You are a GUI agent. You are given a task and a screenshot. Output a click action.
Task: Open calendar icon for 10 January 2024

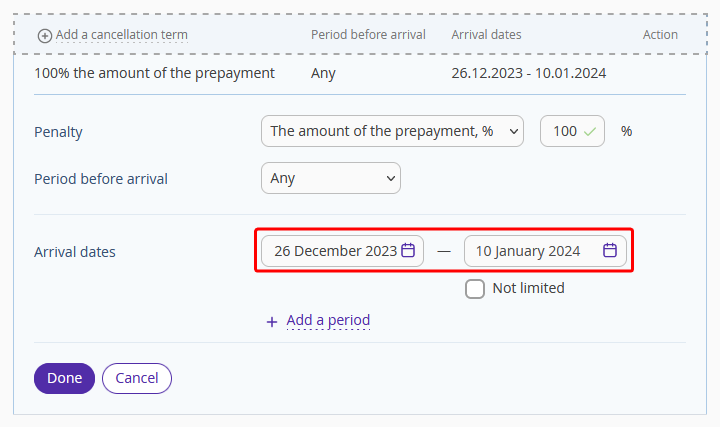tap(610, 251)
